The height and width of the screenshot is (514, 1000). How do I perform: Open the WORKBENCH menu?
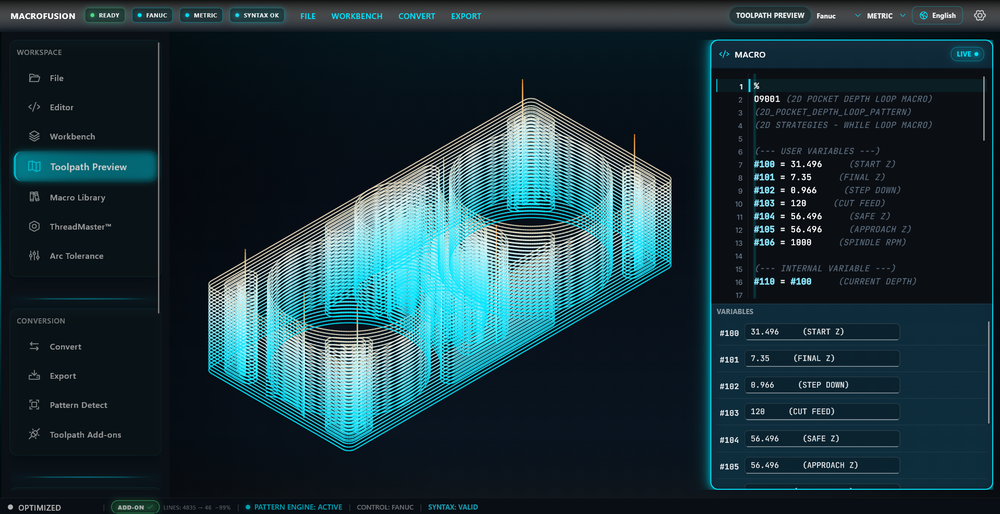pos(357,16)
